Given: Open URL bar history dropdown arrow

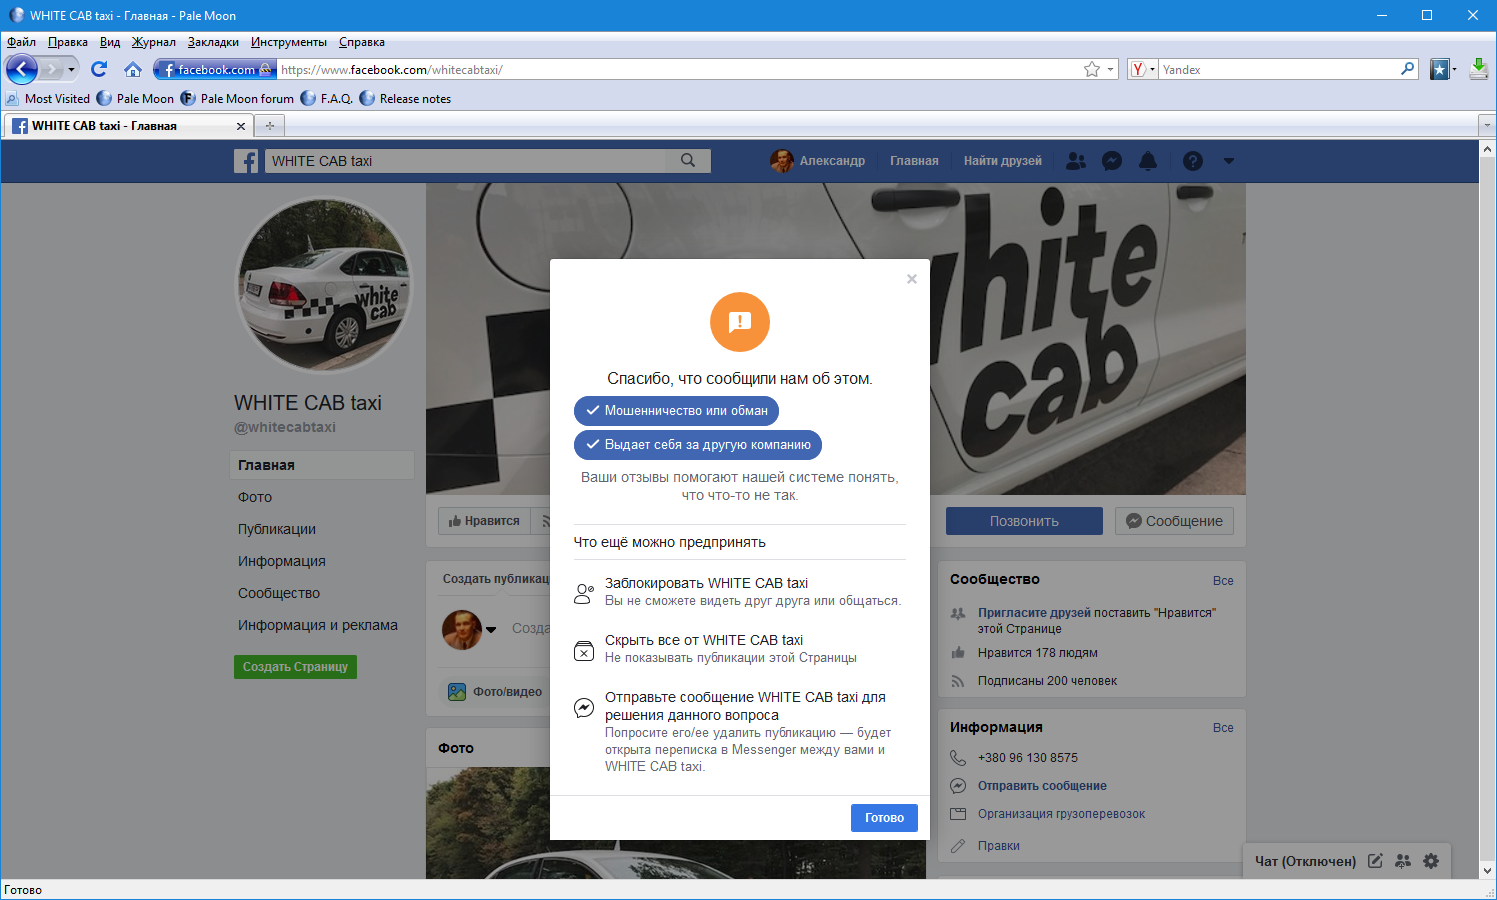Looking at the screenshot, I should pyautogui.click(x=1110, y=69).
